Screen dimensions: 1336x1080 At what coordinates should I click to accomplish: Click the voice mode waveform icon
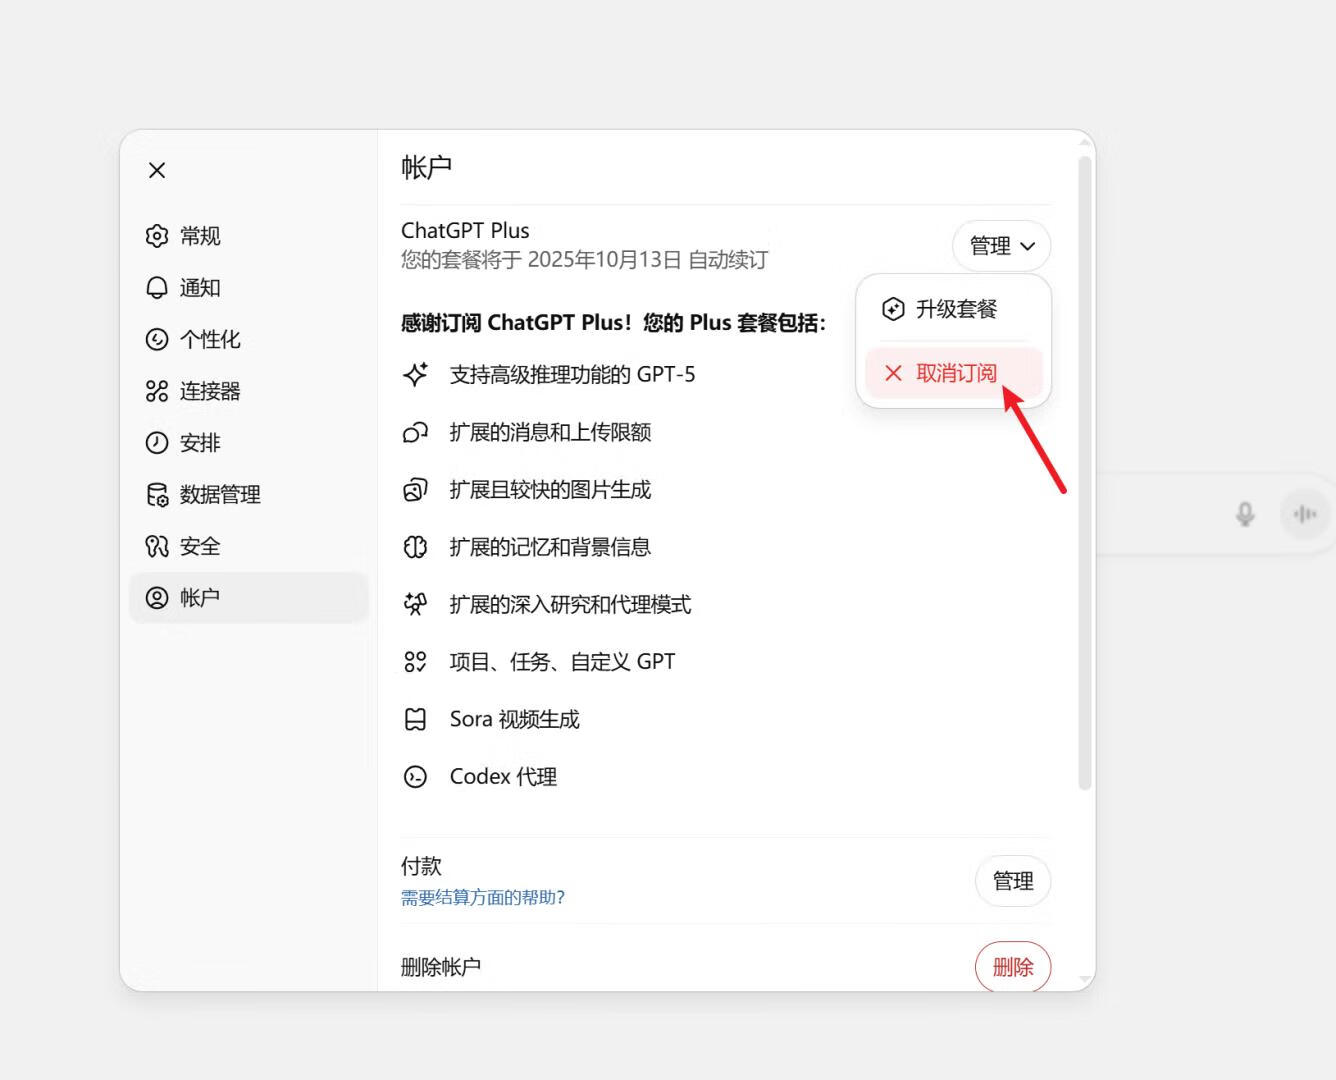point(1304,514)
